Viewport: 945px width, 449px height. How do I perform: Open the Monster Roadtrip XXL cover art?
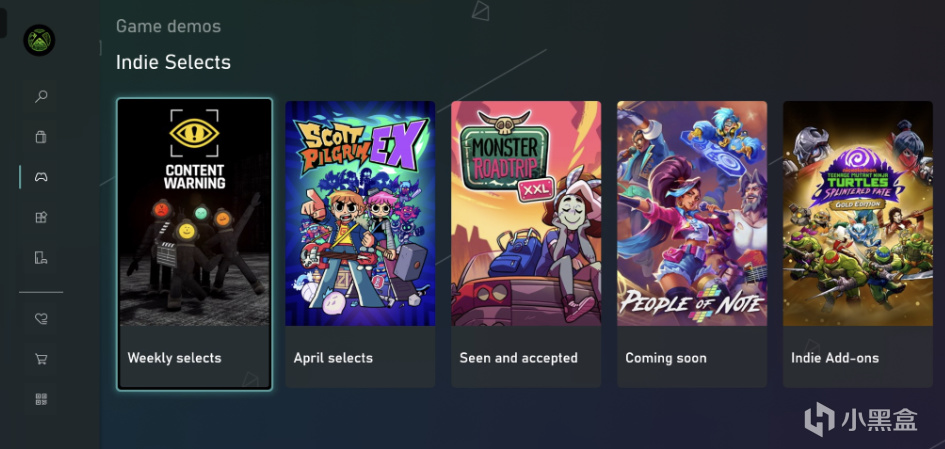click(526, 213)
